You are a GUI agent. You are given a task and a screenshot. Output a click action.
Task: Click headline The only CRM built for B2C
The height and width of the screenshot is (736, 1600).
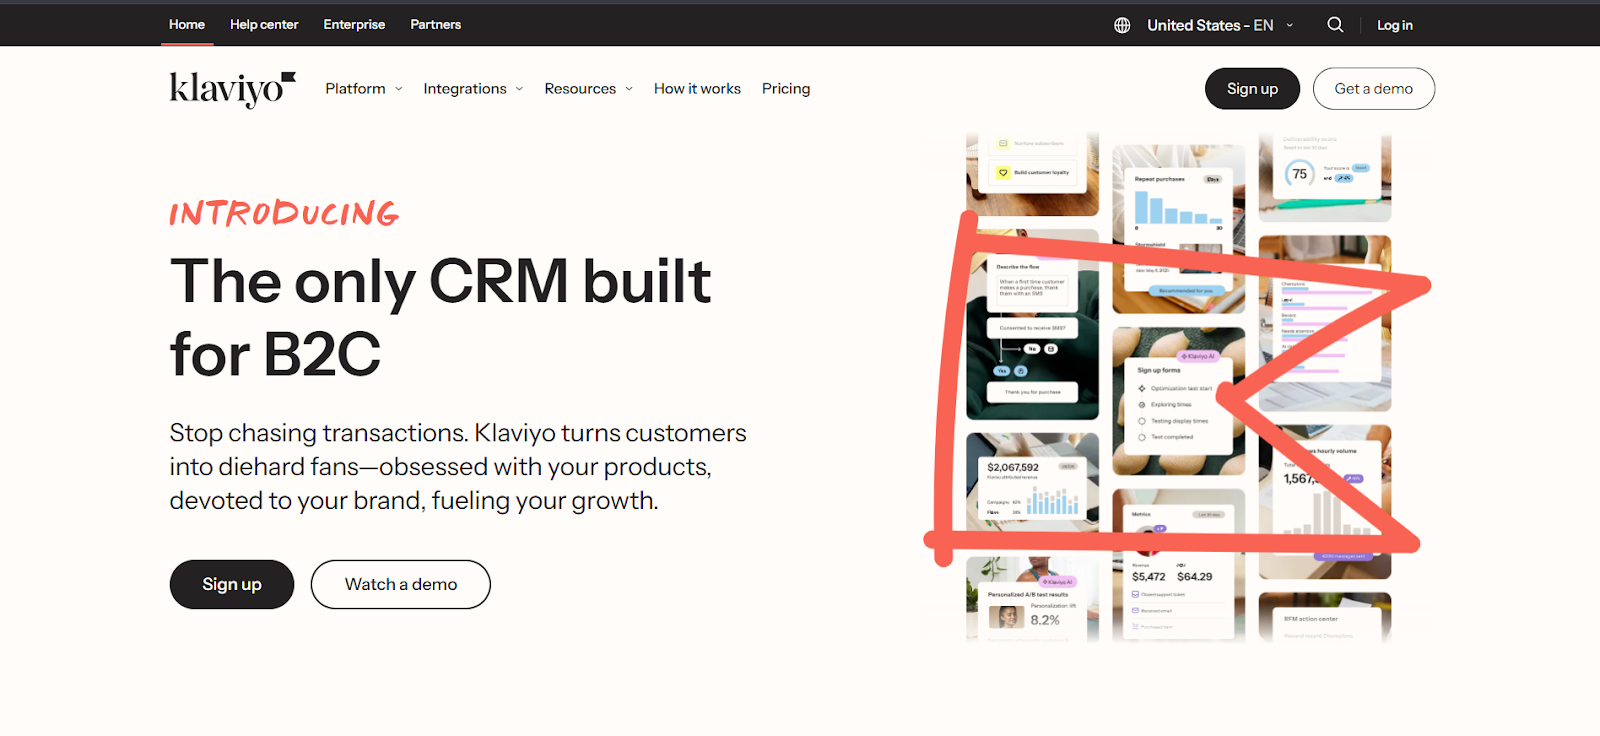(x=440, y=318)
